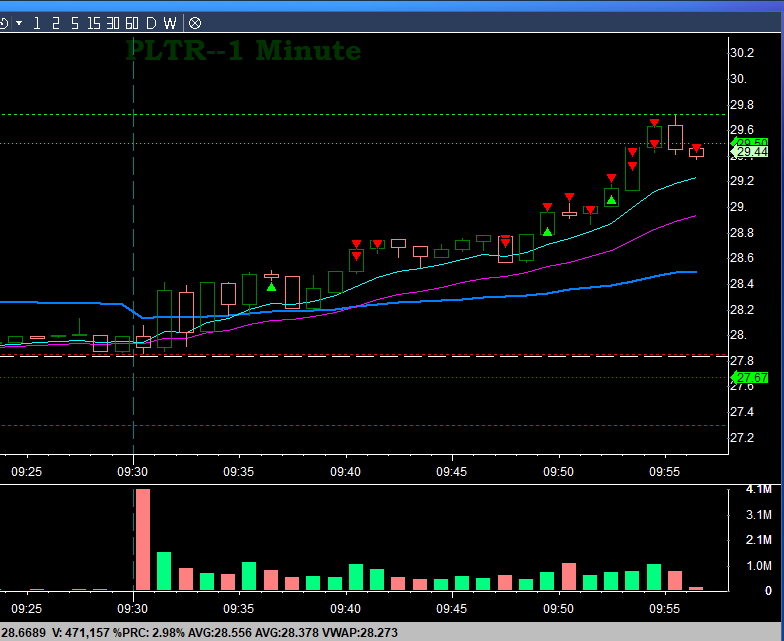Switch chart to 1-minute interval
The image size is (784, 641).
pyautogui.click(x=36, y=23)
